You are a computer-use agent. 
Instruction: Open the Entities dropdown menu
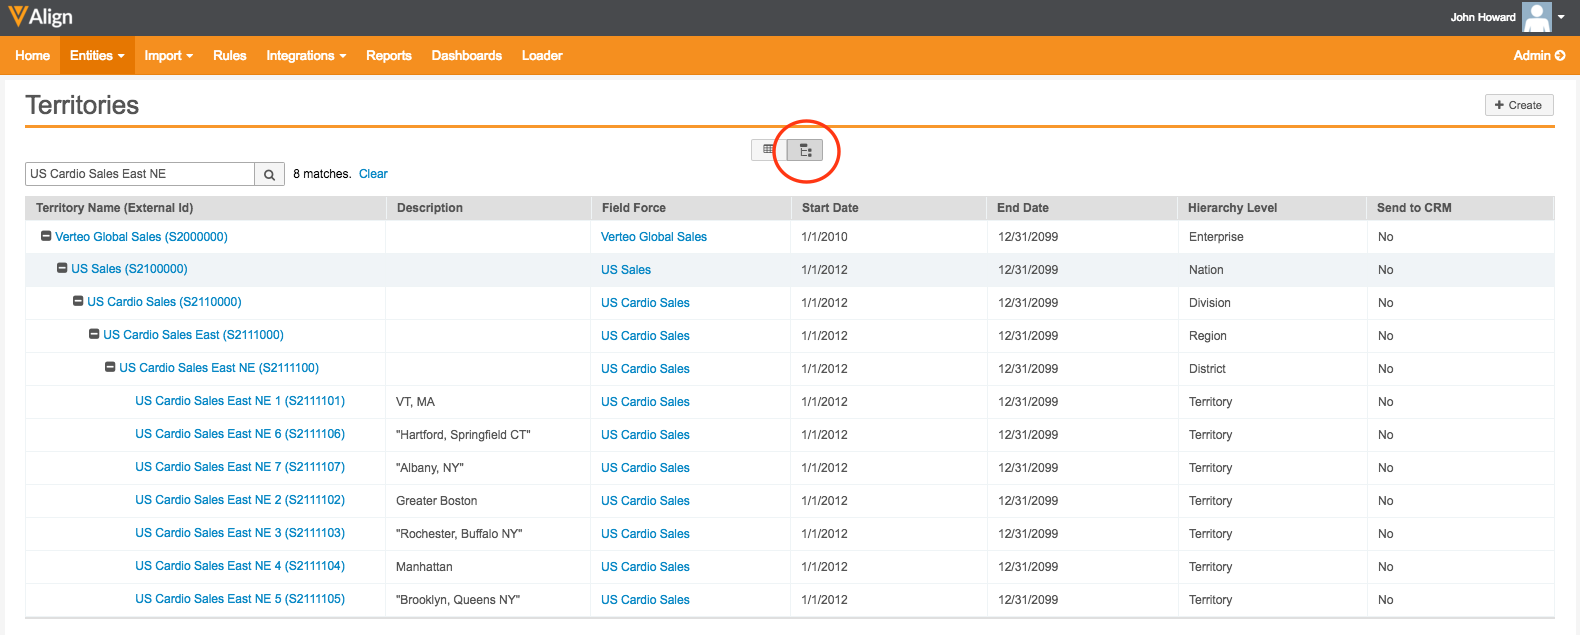click(97, 56)
